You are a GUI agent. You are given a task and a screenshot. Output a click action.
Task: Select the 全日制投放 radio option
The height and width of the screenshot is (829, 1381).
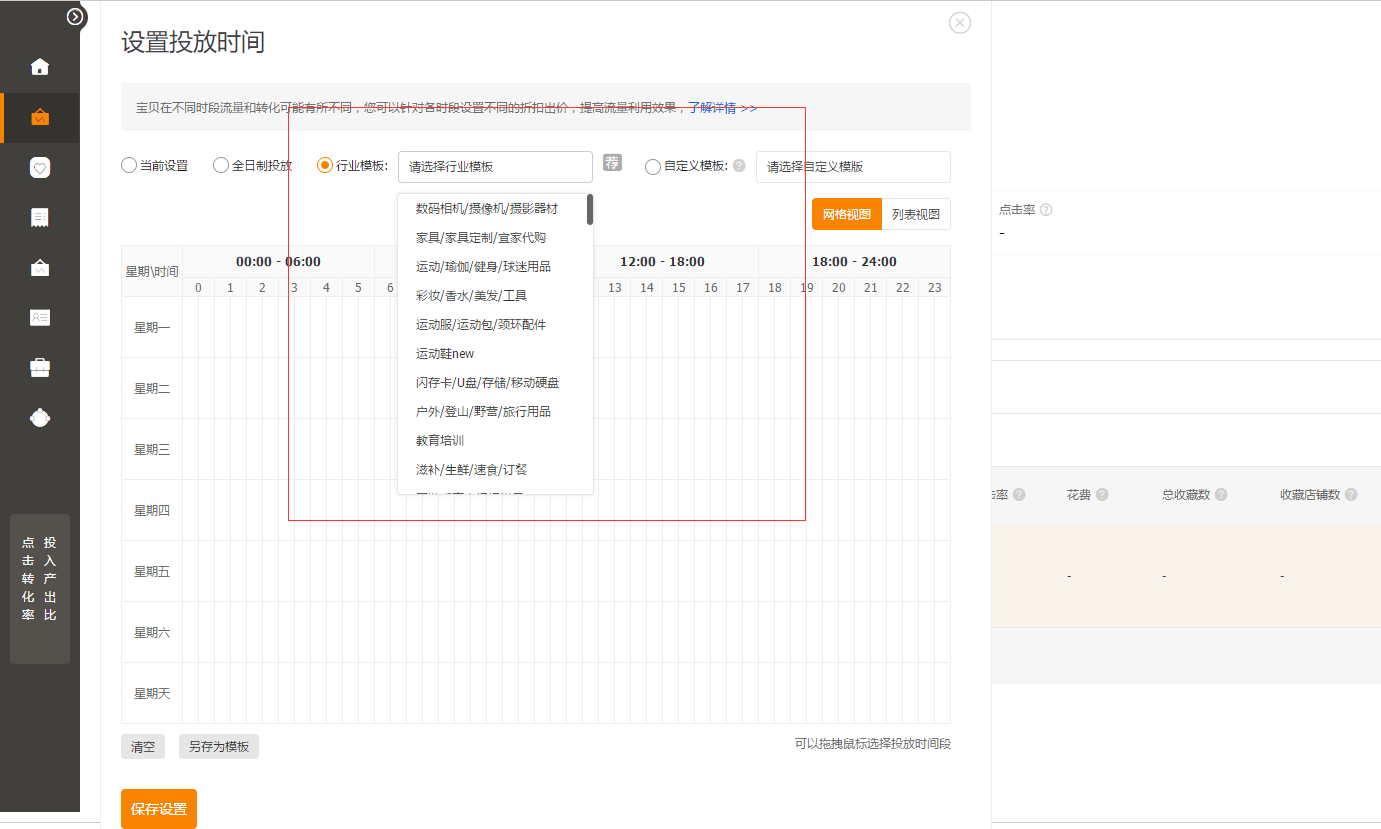pyautogui.click(x=221, y=166)
